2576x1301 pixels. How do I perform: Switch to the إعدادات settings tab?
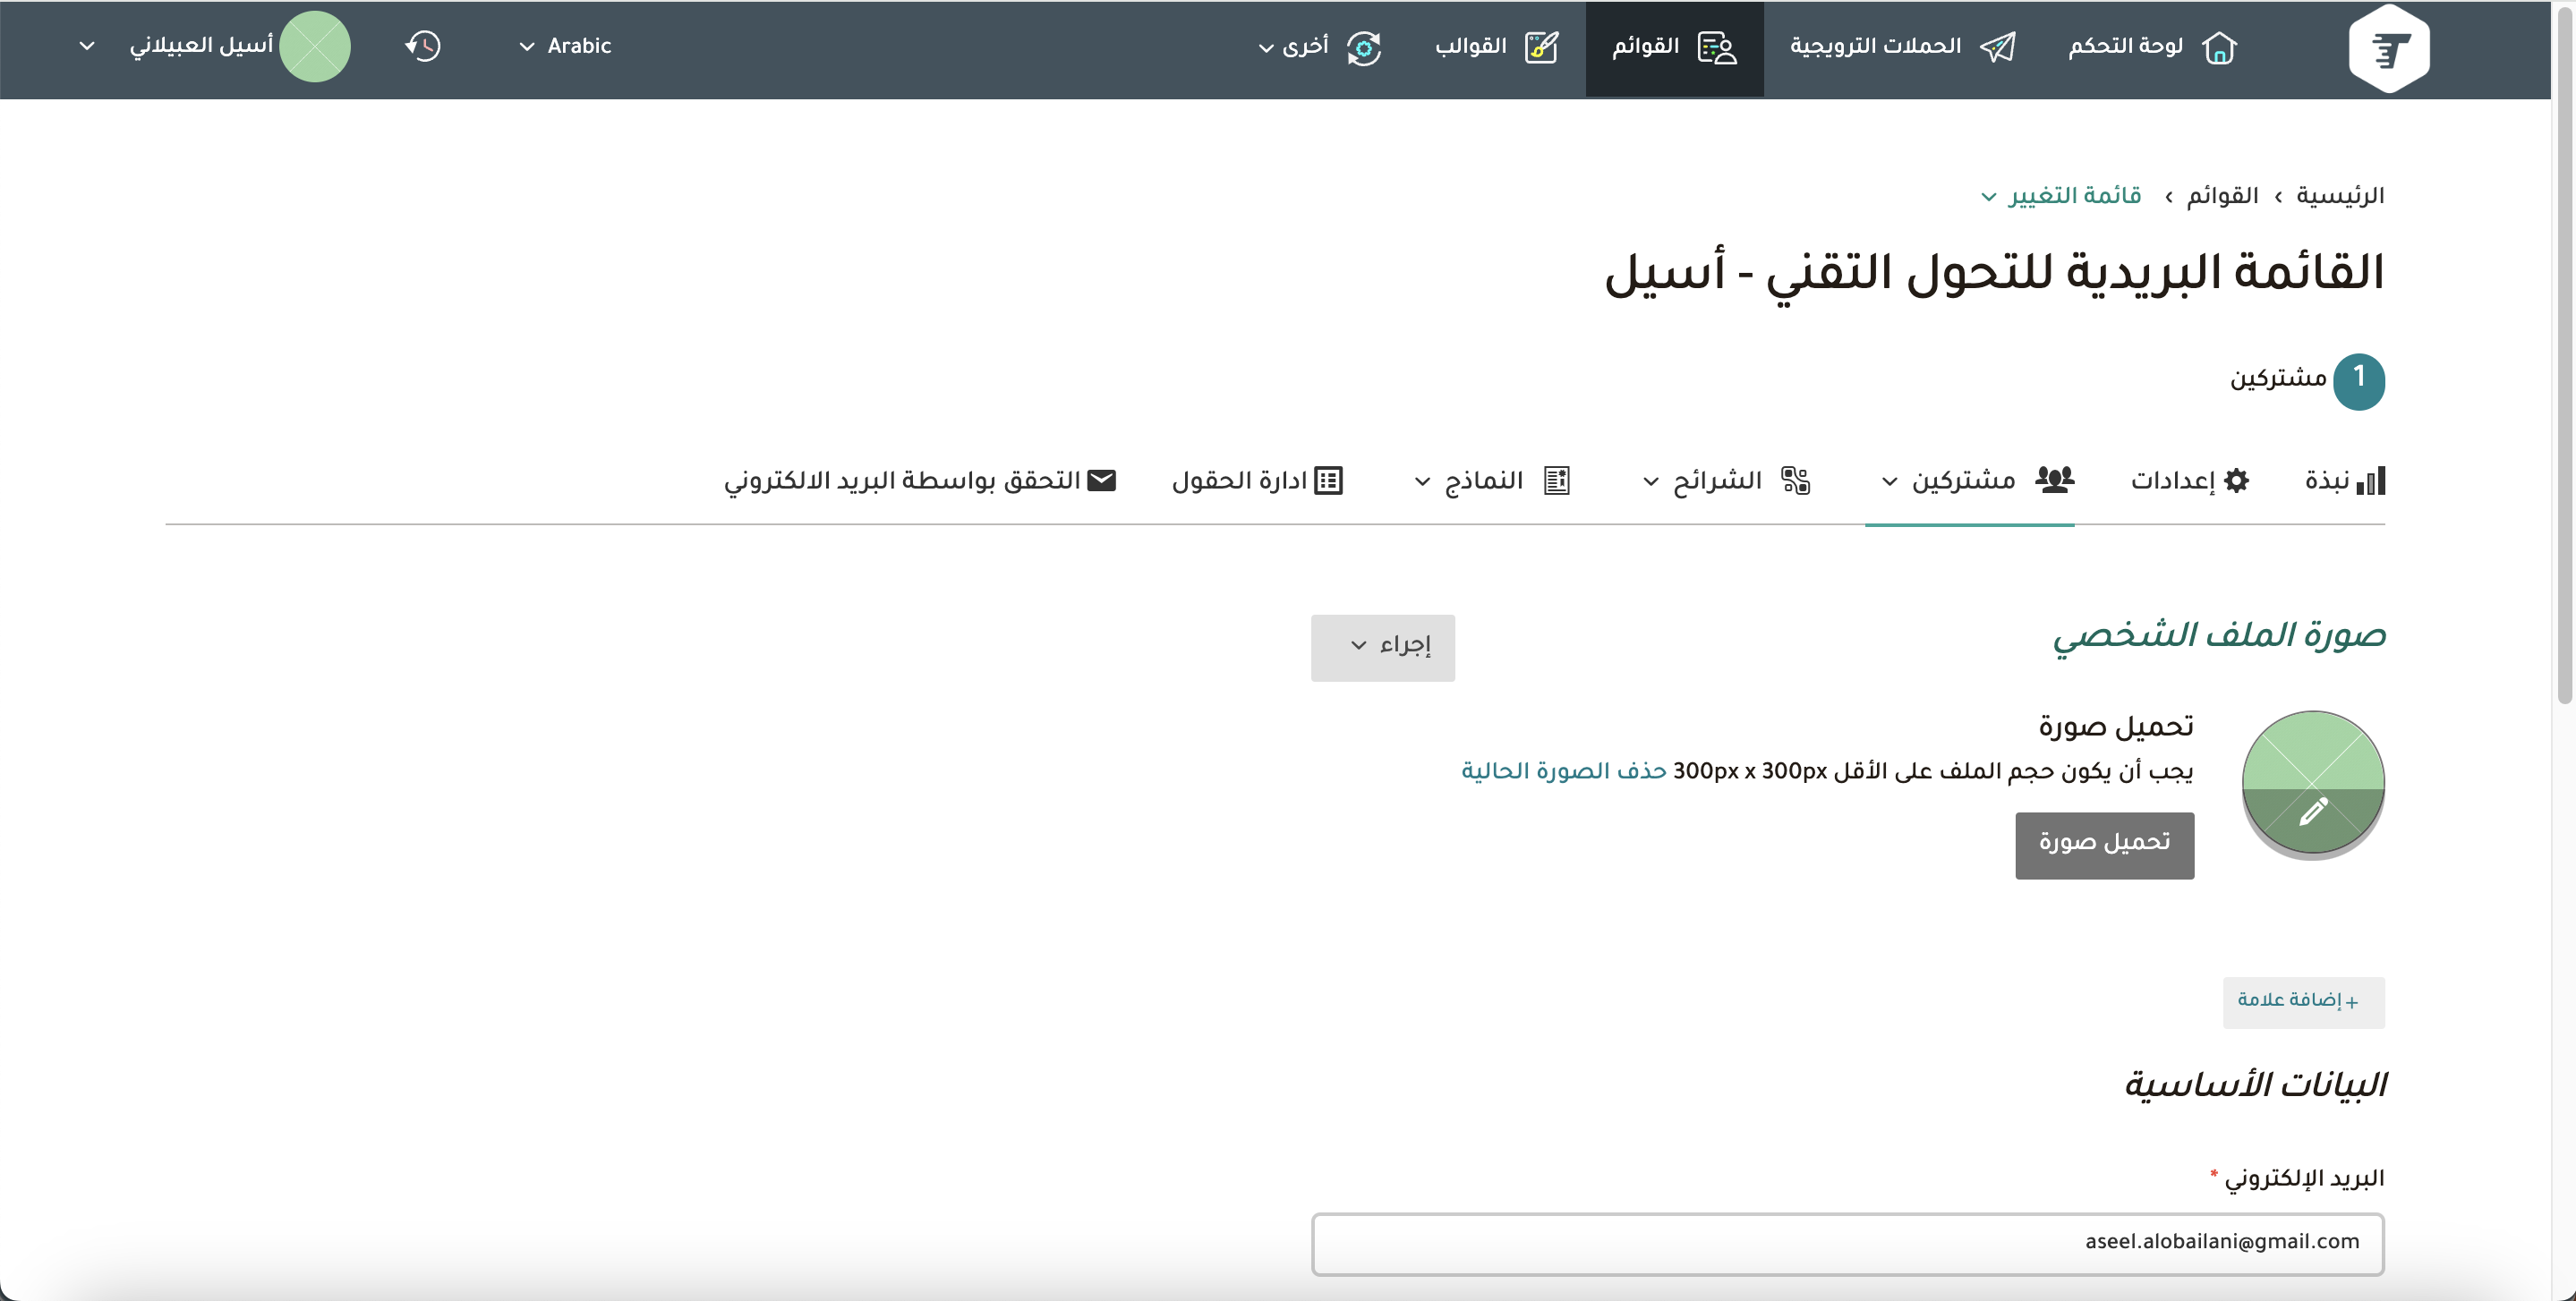point(2188,481)
